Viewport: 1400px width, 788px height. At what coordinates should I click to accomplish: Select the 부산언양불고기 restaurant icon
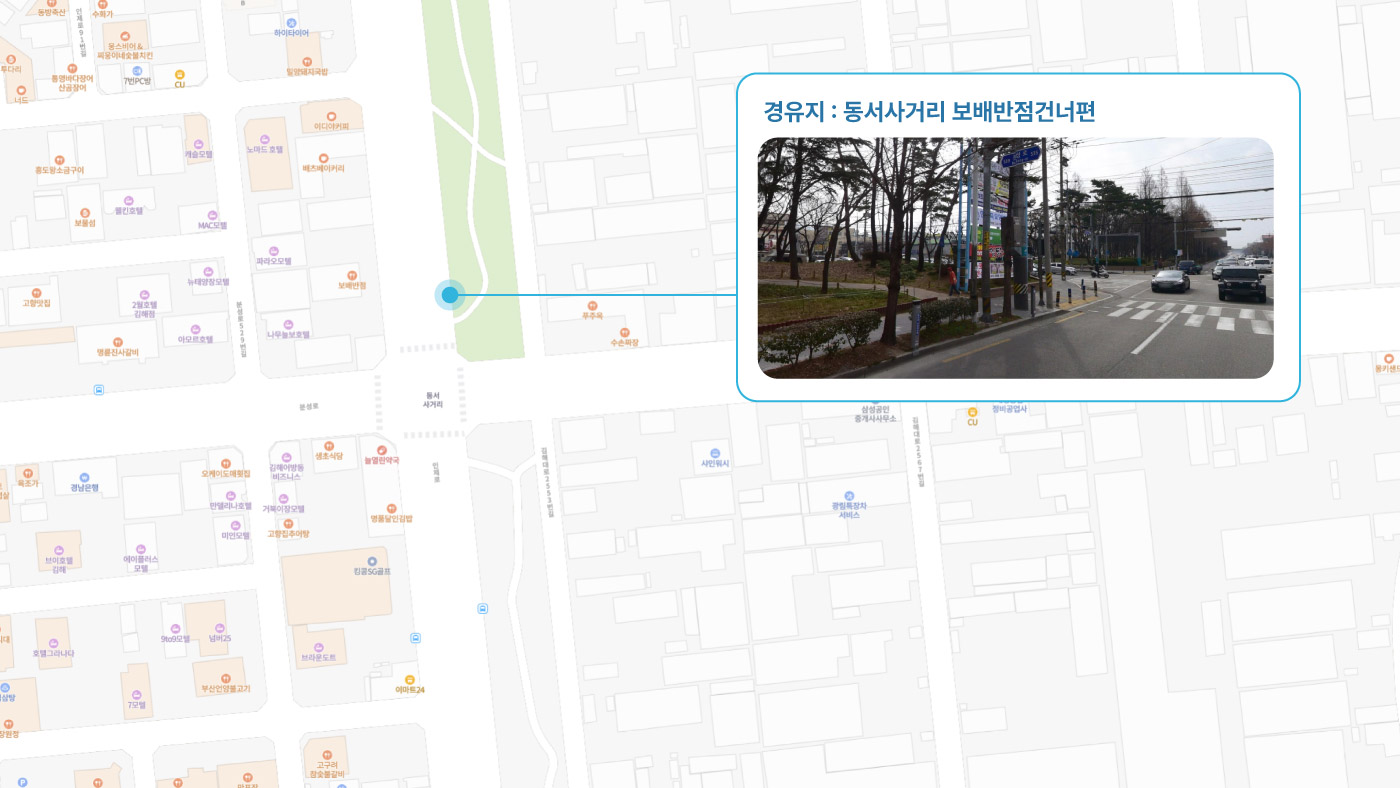[225, 678]
